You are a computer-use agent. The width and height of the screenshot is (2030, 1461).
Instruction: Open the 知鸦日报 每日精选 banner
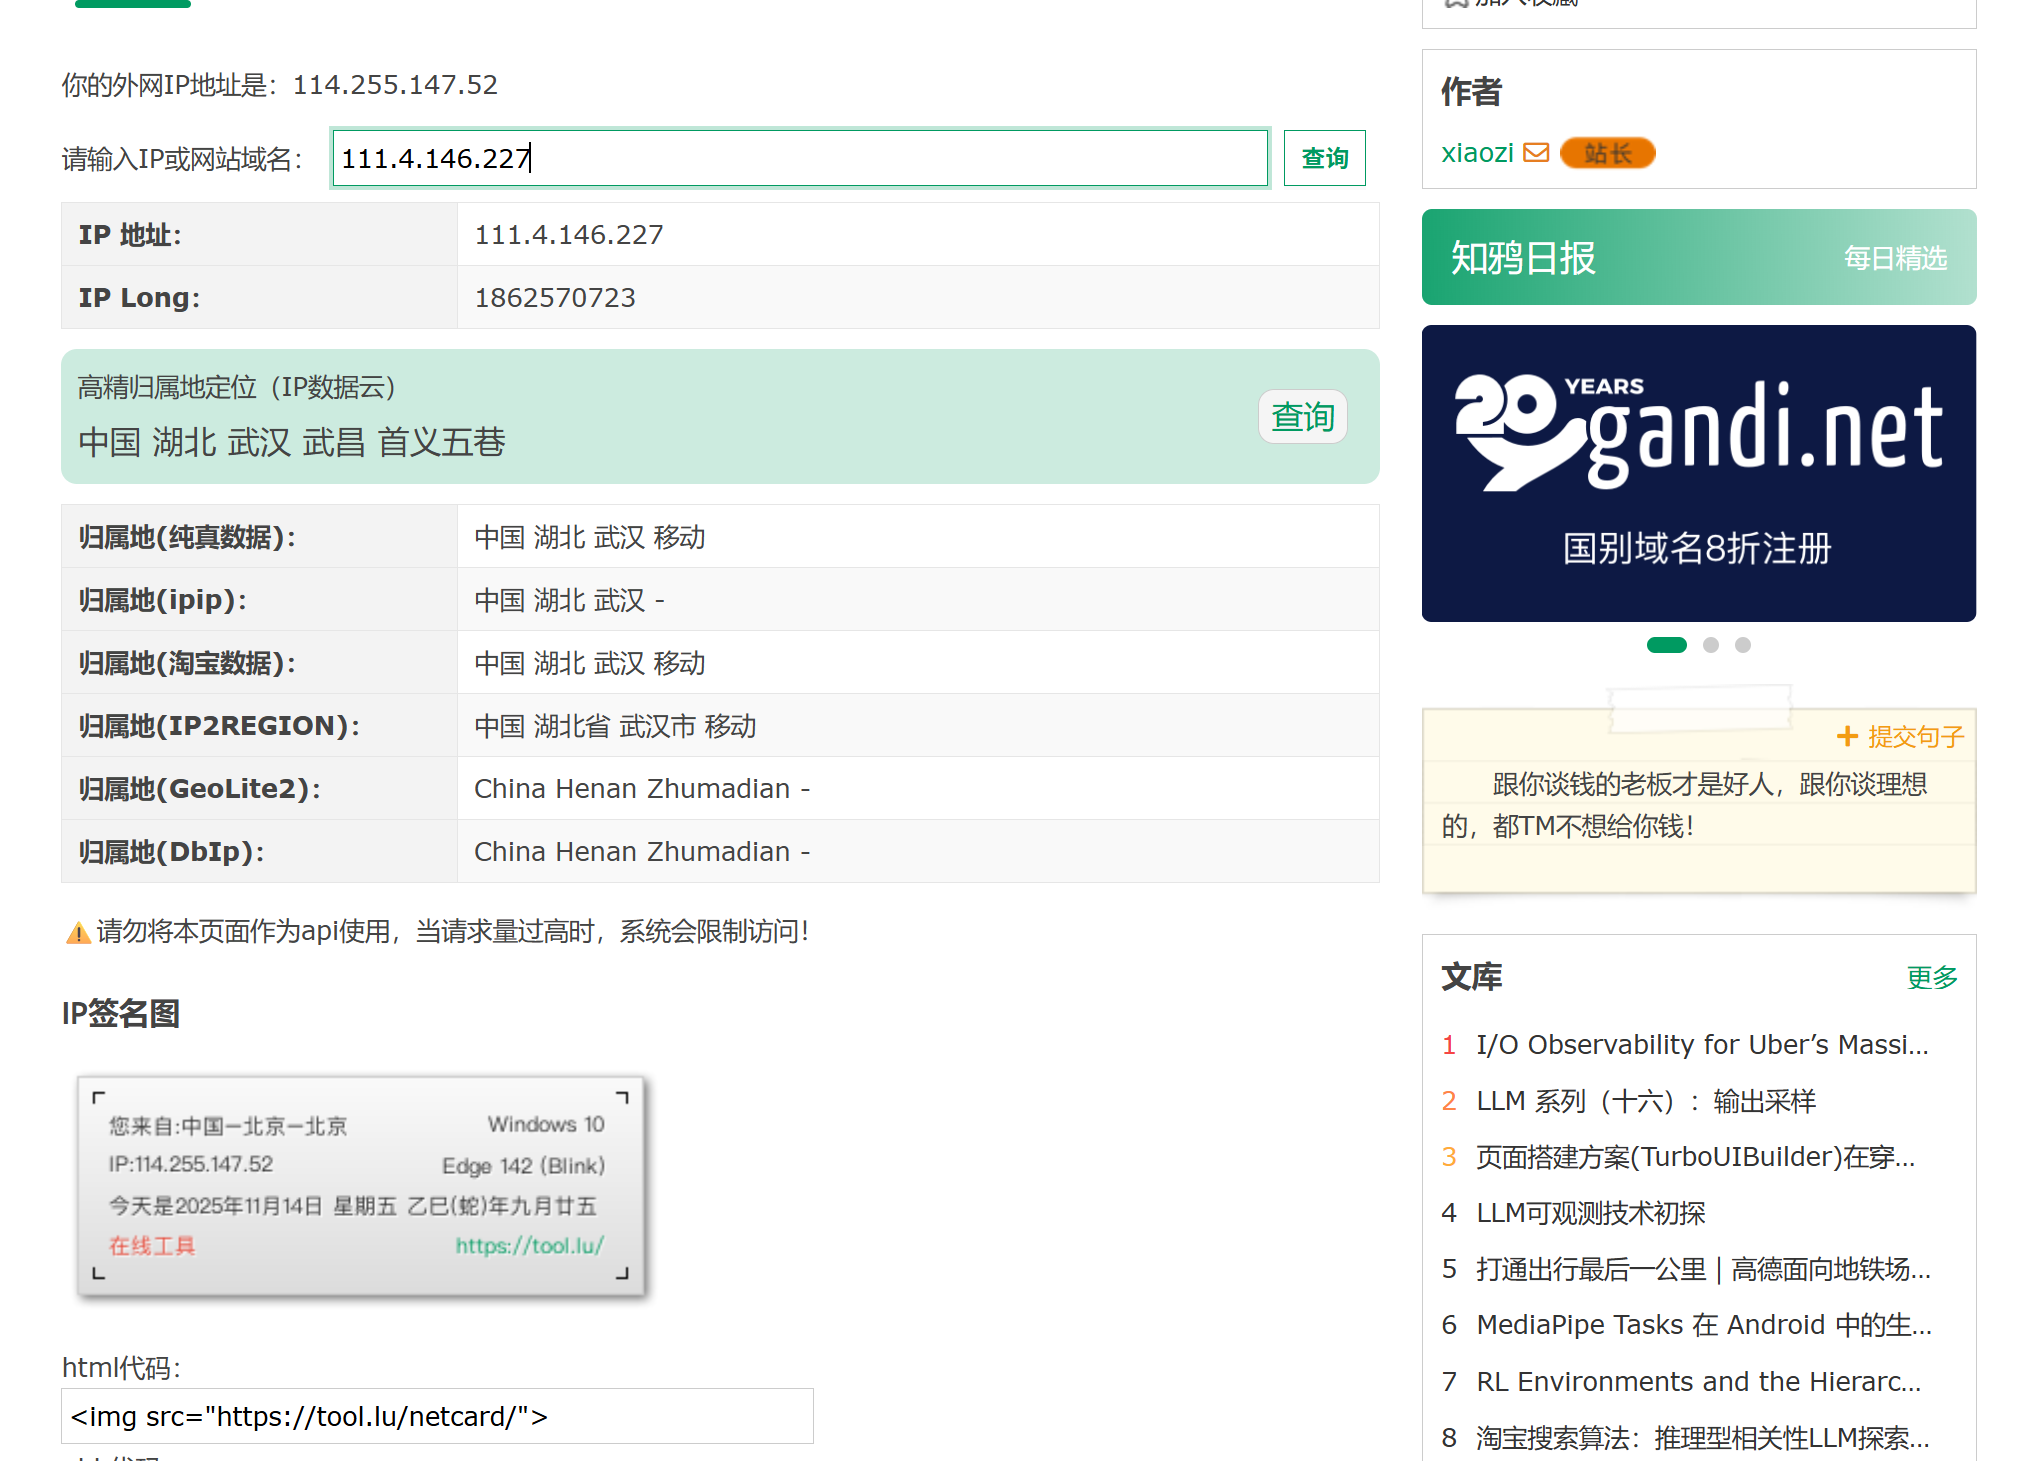1698,257
